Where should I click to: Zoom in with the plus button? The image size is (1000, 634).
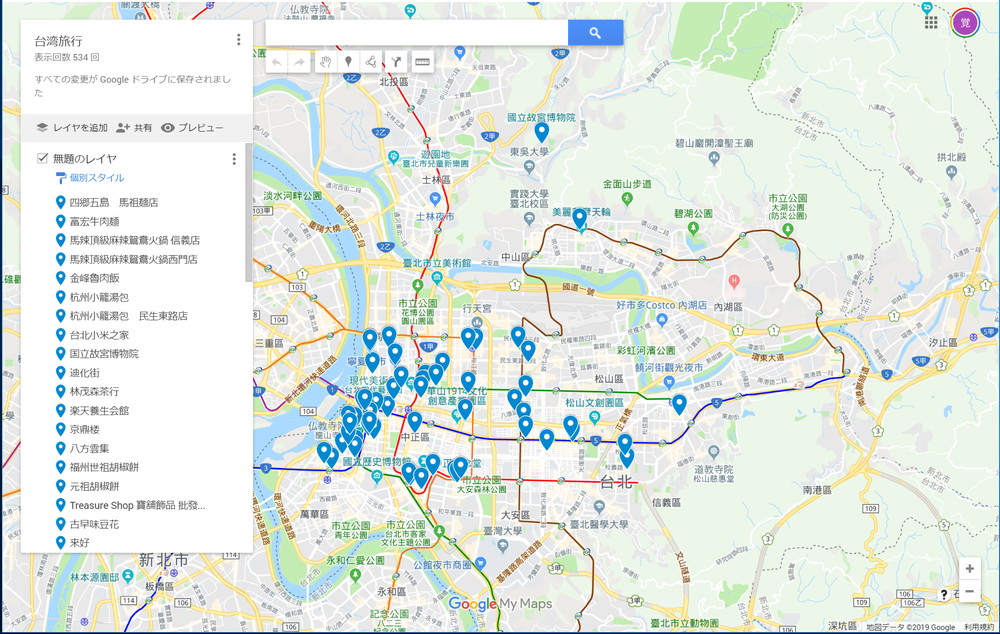point(969,568)
